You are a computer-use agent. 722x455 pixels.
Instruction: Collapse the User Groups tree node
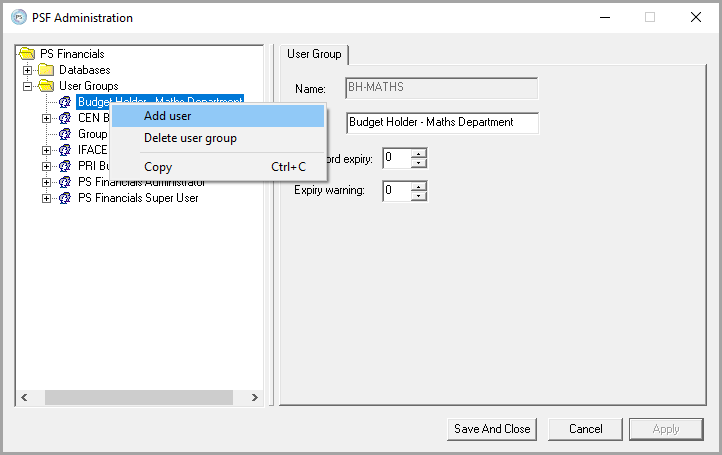point(28,86)
